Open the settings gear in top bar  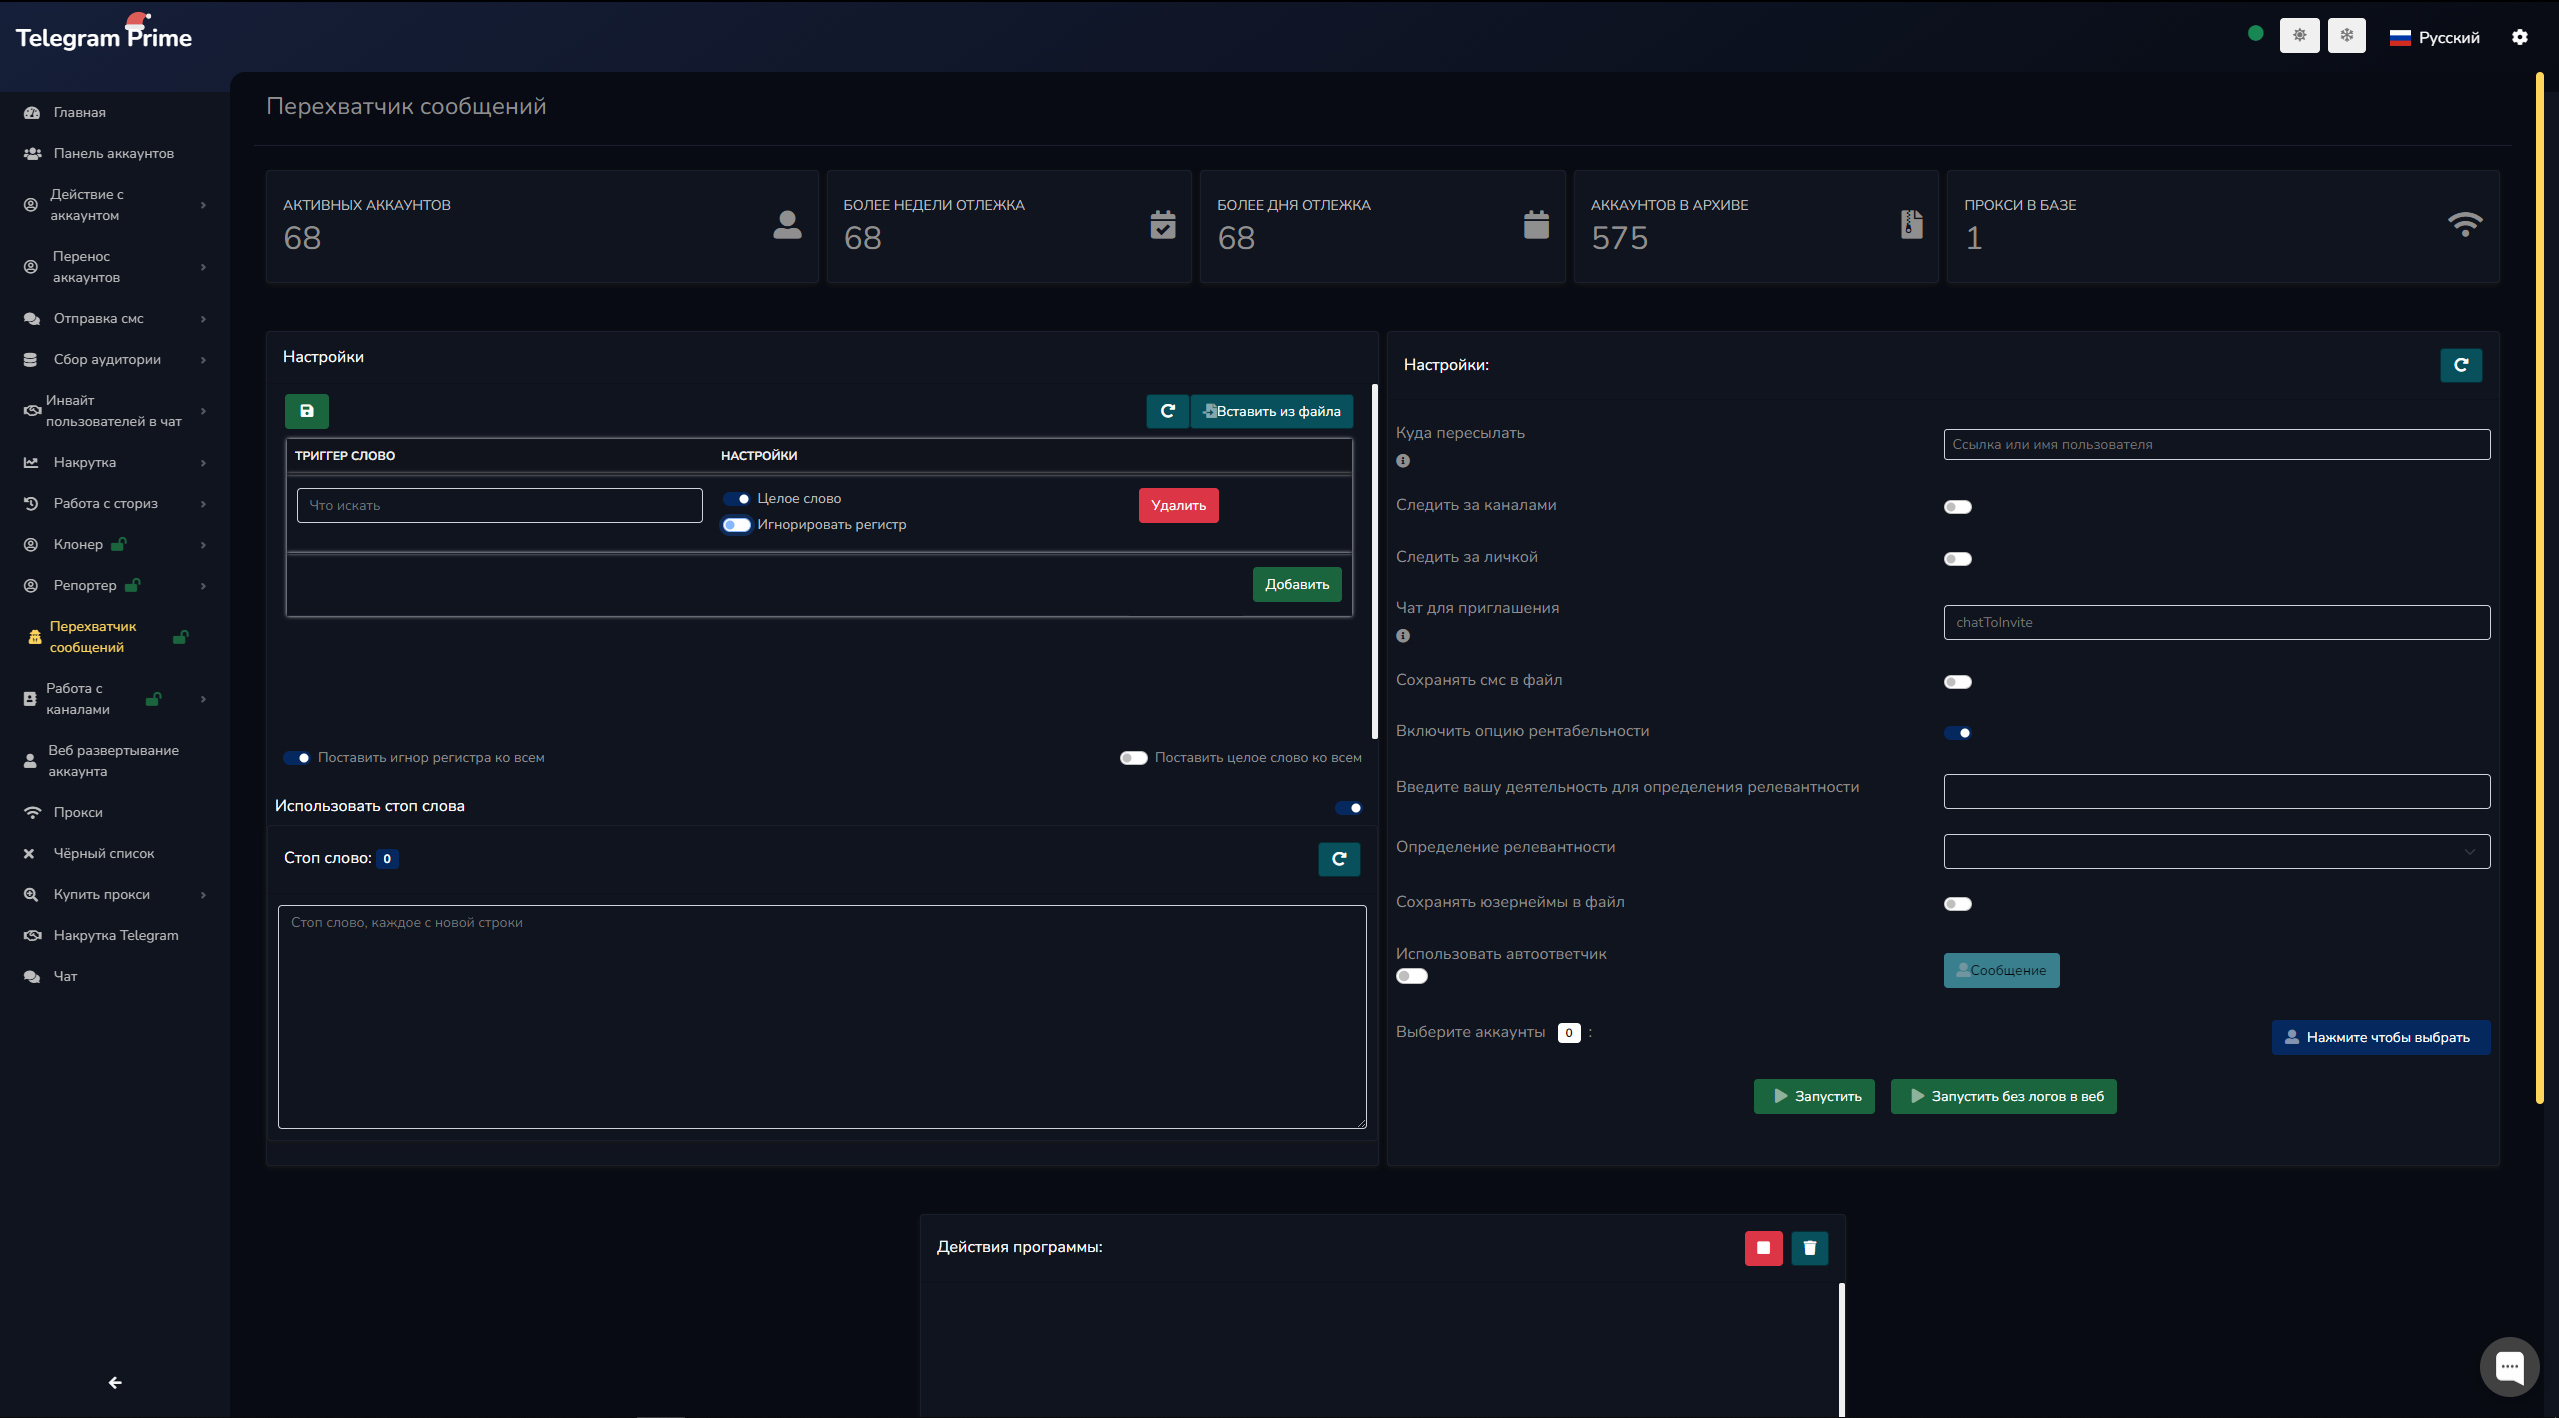(2519, 37)
